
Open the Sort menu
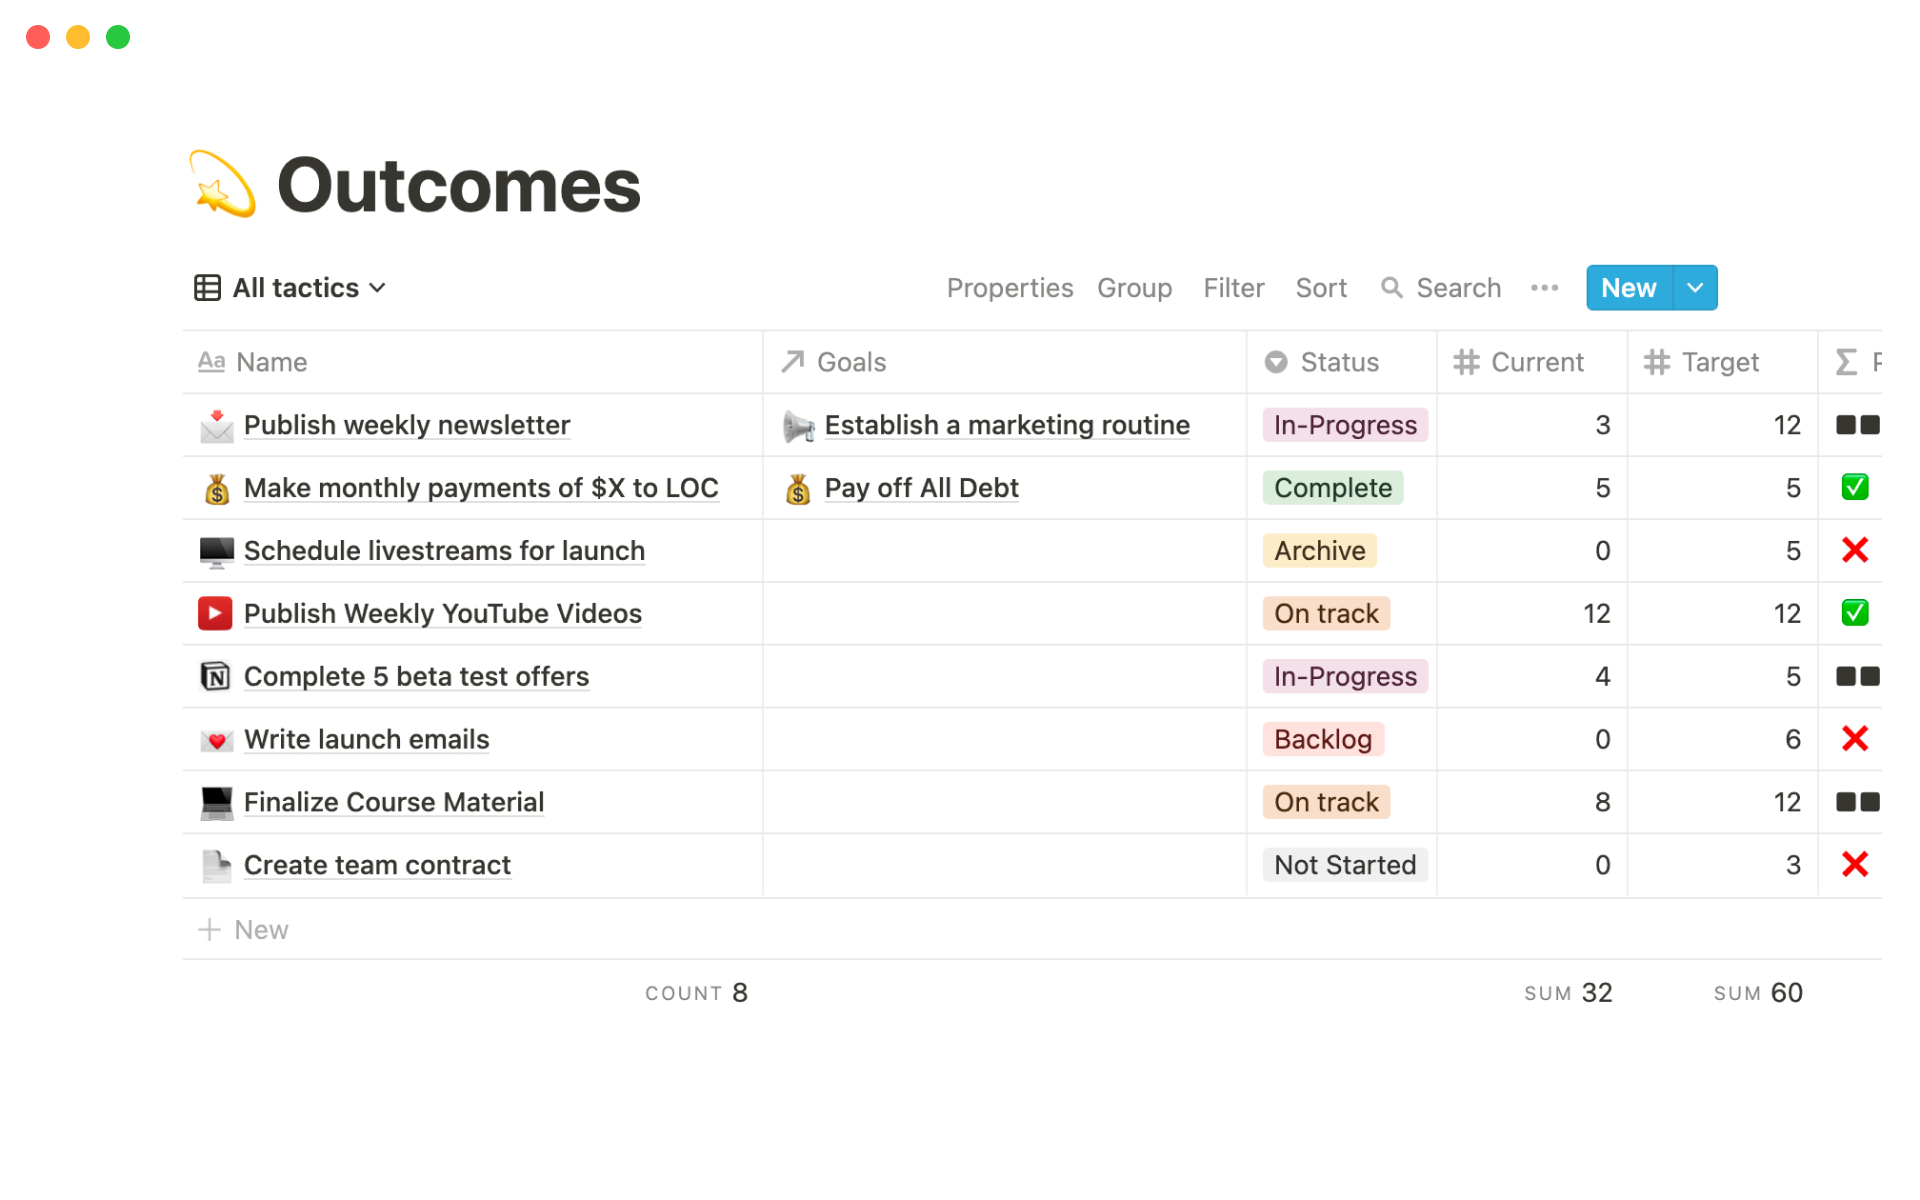point(1321,287)
